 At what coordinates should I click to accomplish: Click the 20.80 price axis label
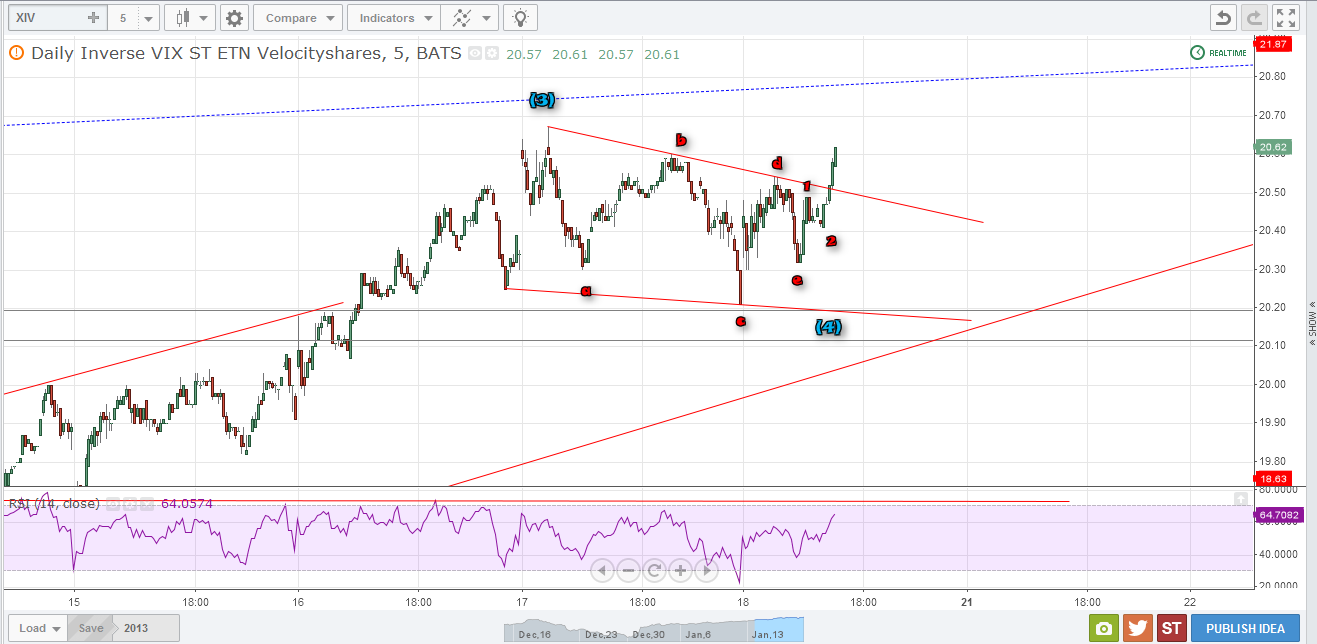1273,76
